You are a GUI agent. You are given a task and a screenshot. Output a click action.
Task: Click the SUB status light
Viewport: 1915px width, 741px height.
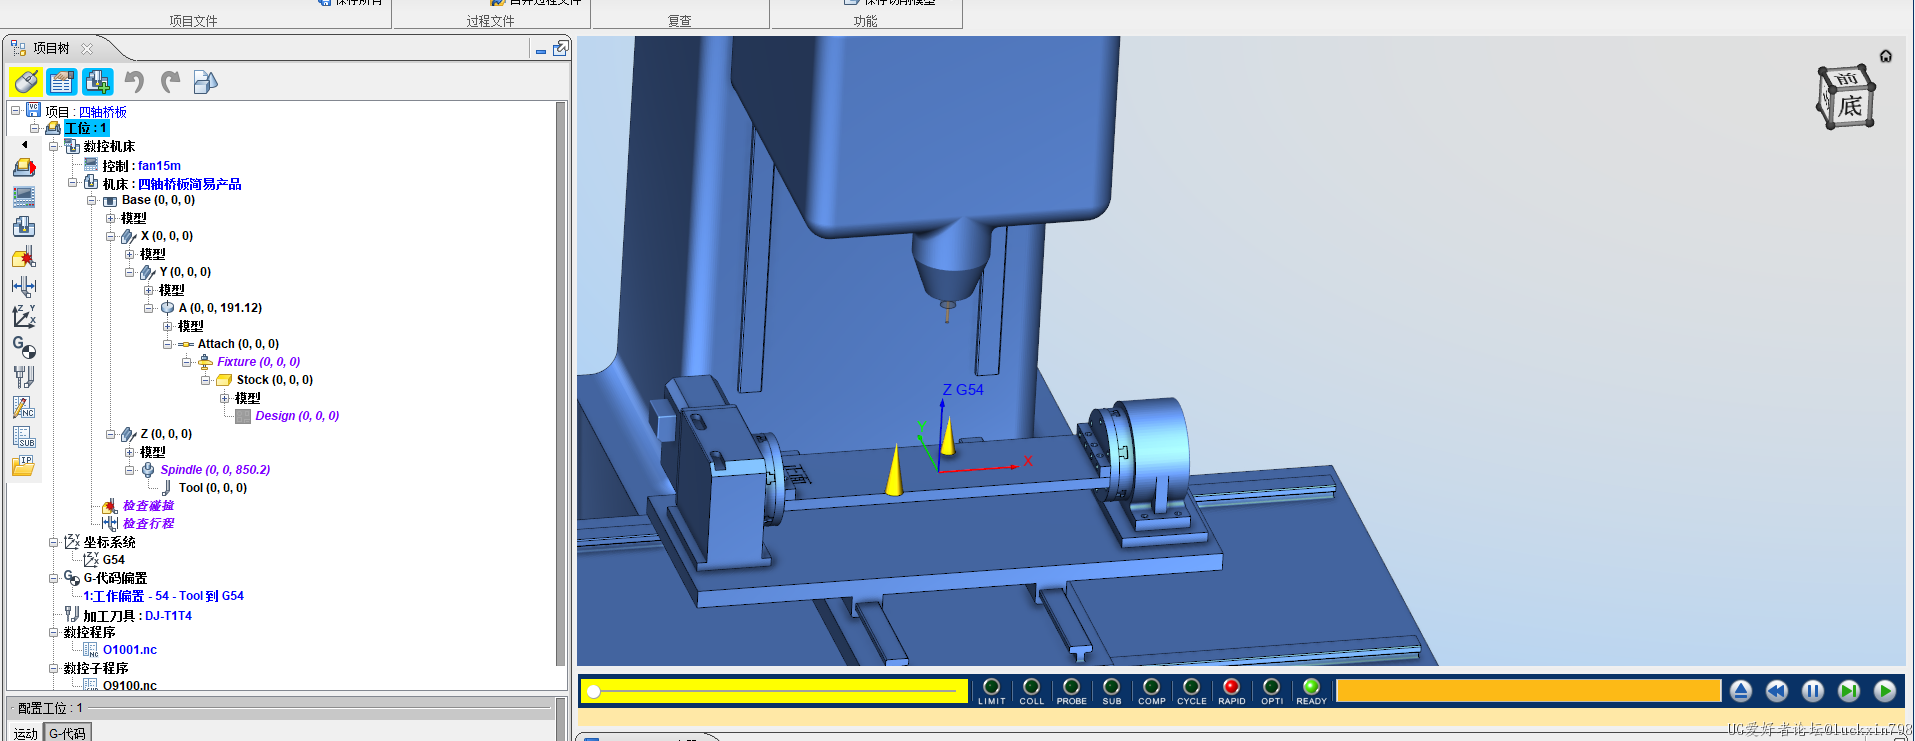click(1112, 687)
